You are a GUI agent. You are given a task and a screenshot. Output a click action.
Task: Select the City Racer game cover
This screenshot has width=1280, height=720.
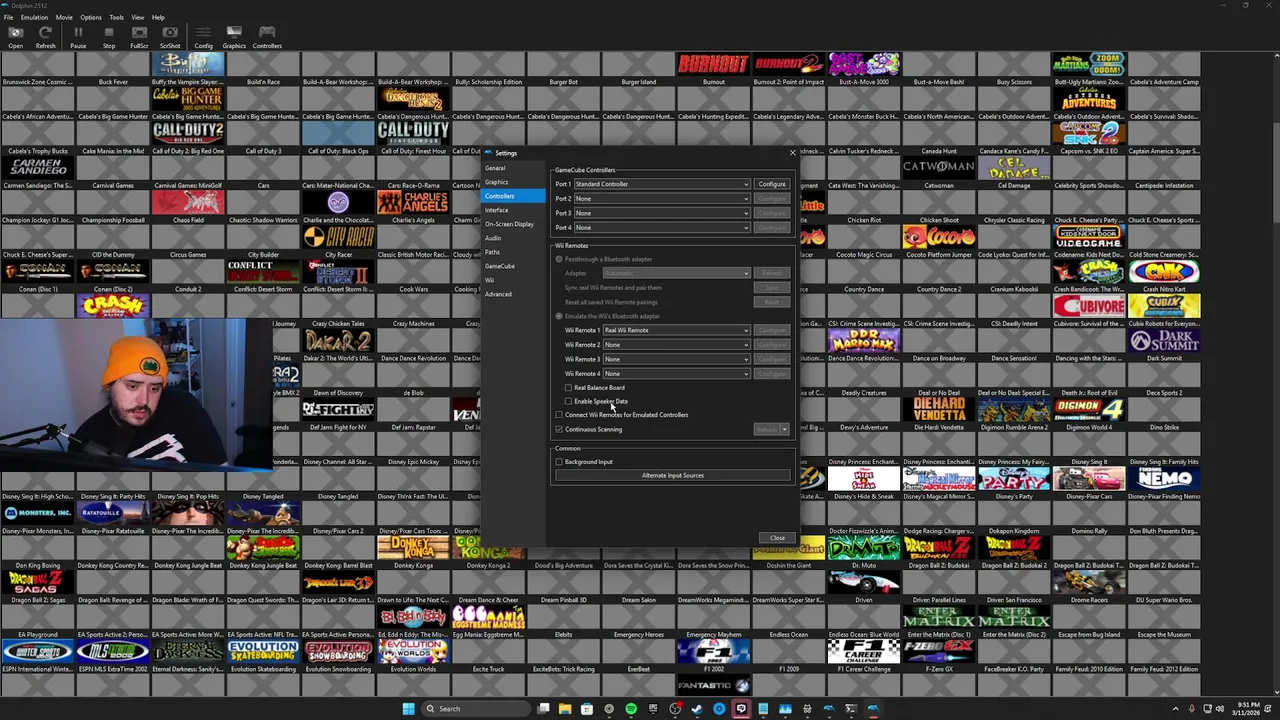tap(338, 237)
